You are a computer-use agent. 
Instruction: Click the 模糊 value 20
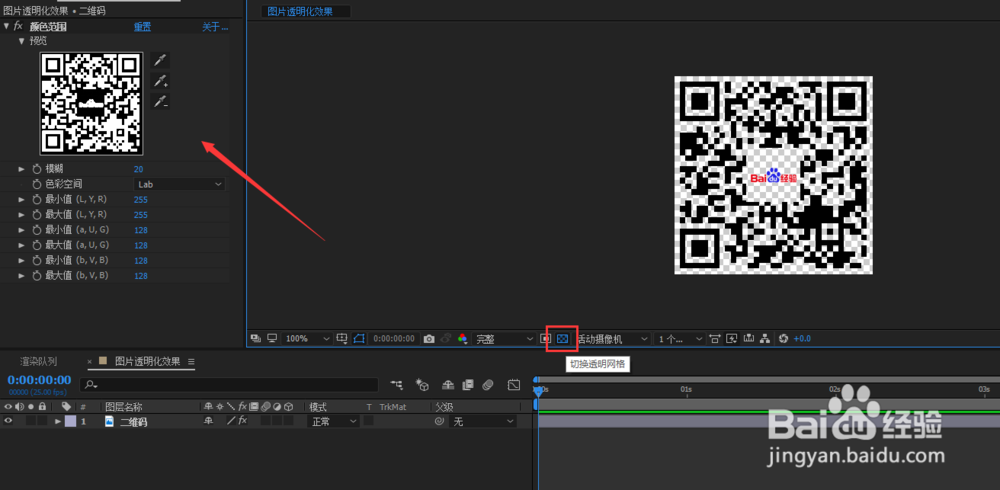tap(138, 169)
